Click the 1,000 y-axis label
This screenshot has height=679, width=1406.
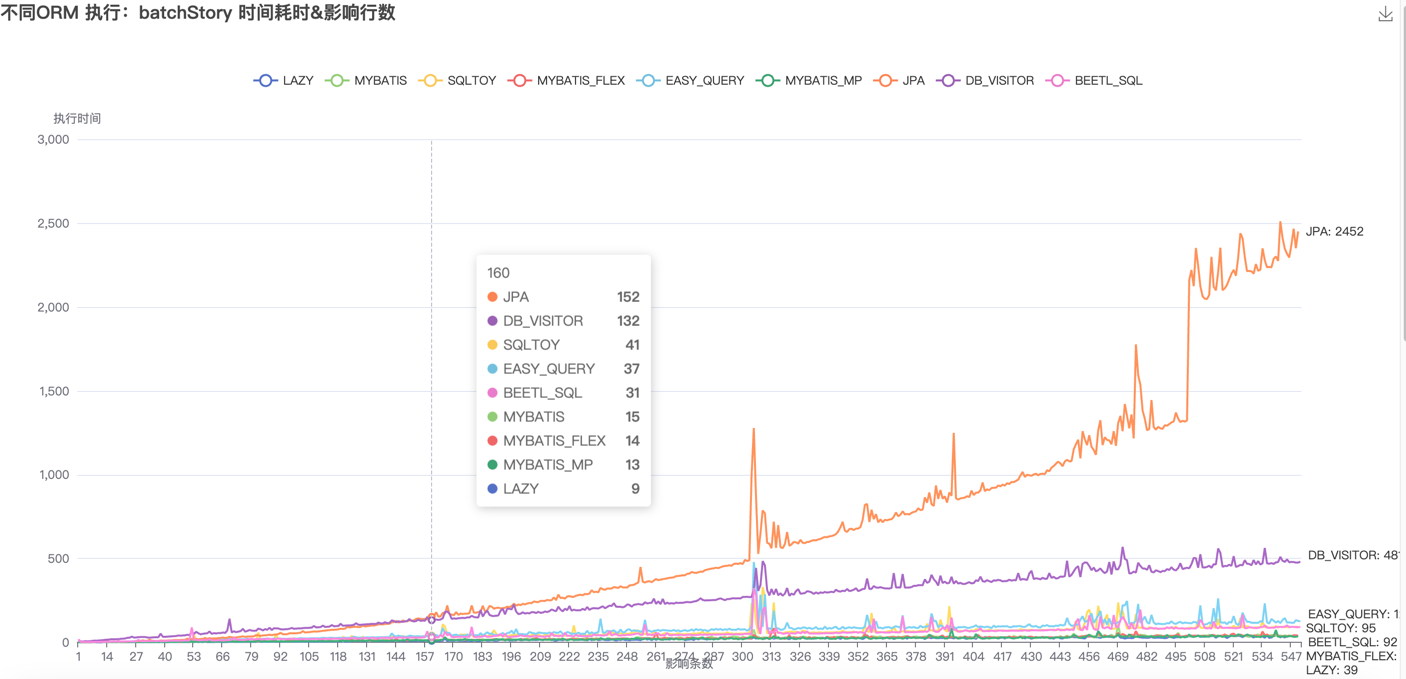52,475
